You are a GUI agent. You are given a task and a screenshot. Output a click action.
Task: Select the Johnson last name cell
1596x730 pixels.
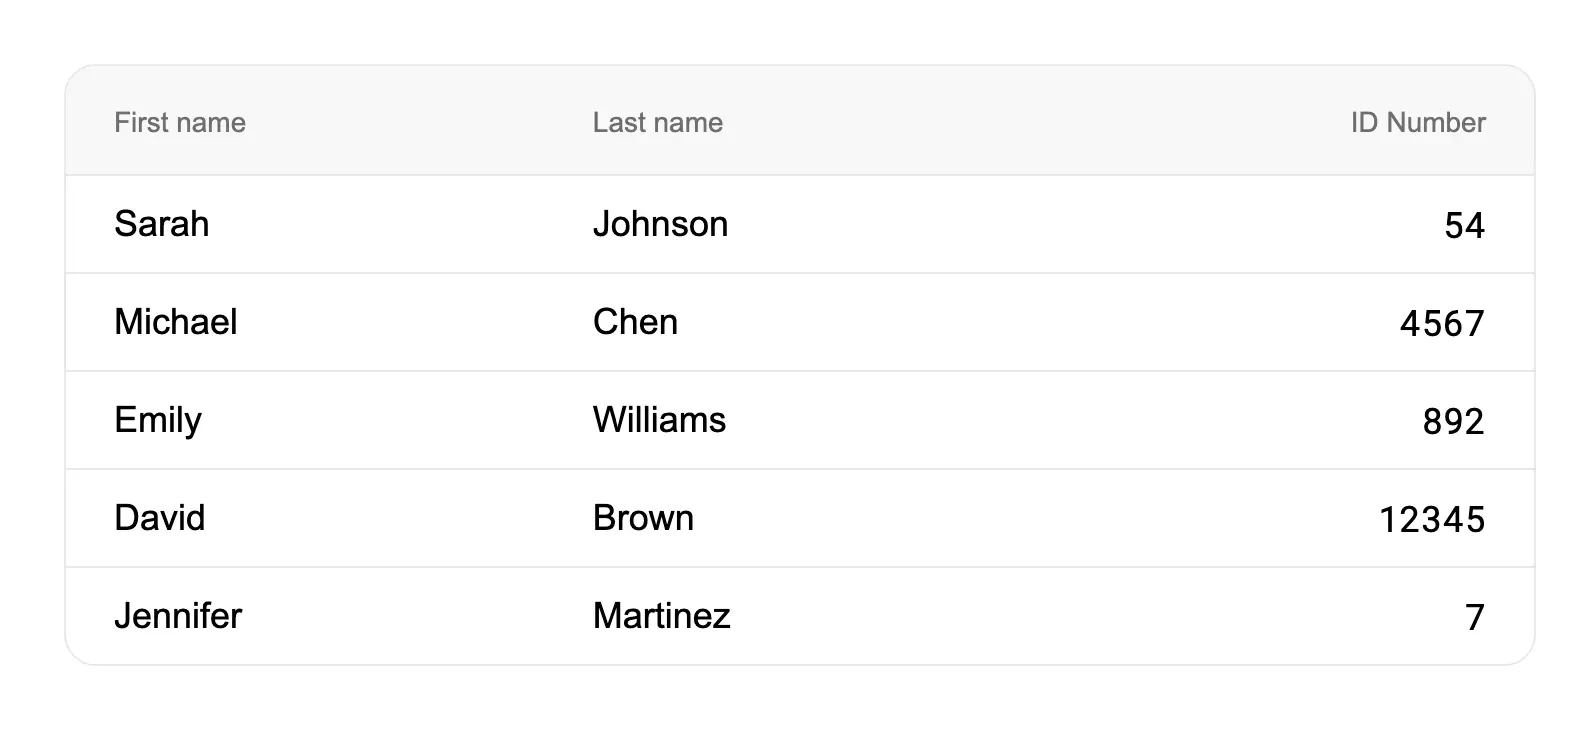coord(660,224)
